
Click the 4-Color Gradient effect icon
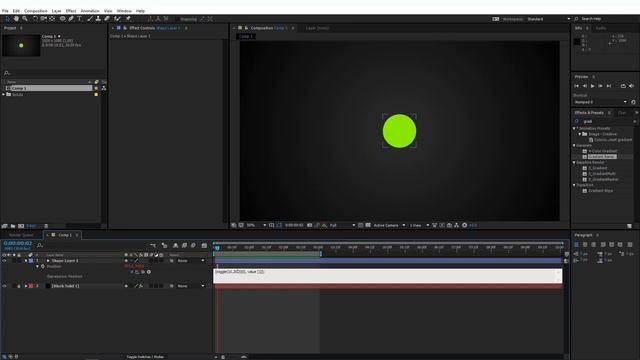(584, 151)
